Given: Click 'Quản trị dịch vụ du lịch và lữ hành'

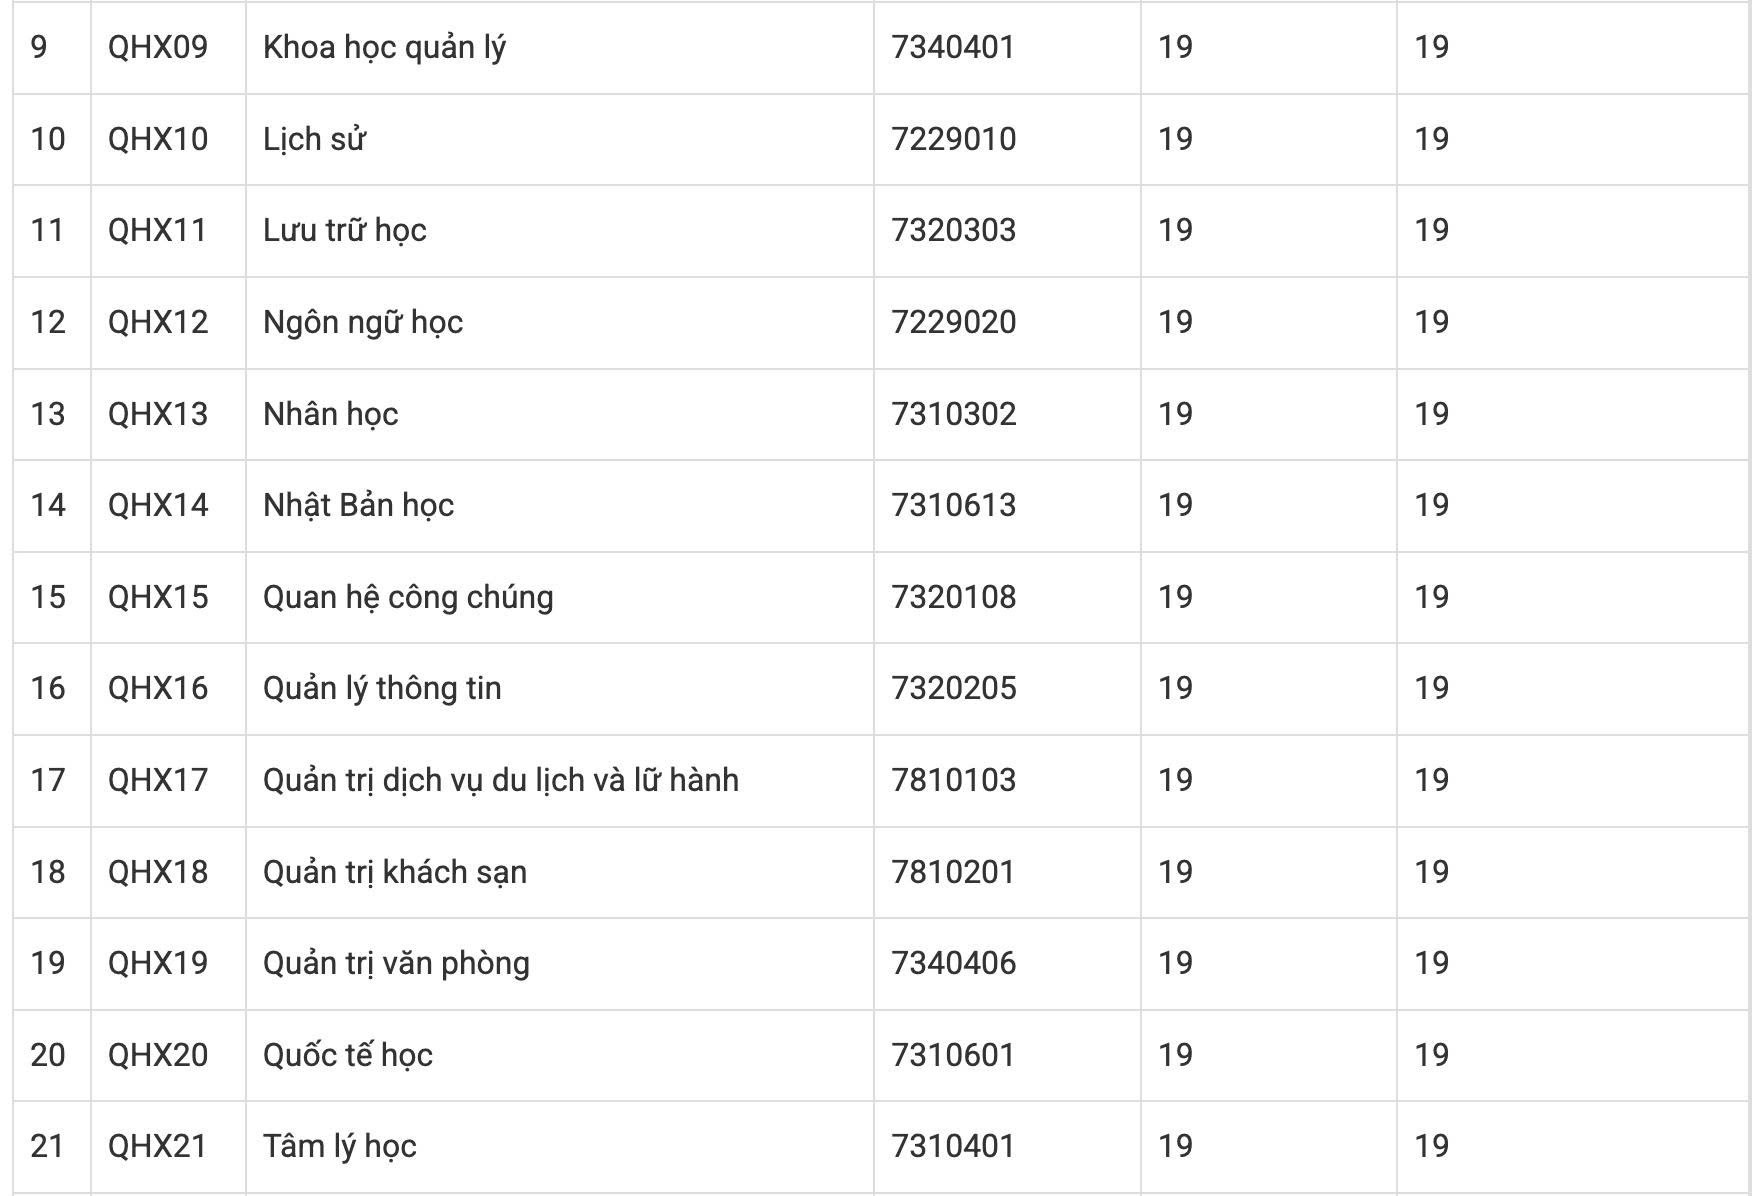Looking at the screenshot, I should tap(501, 780).
